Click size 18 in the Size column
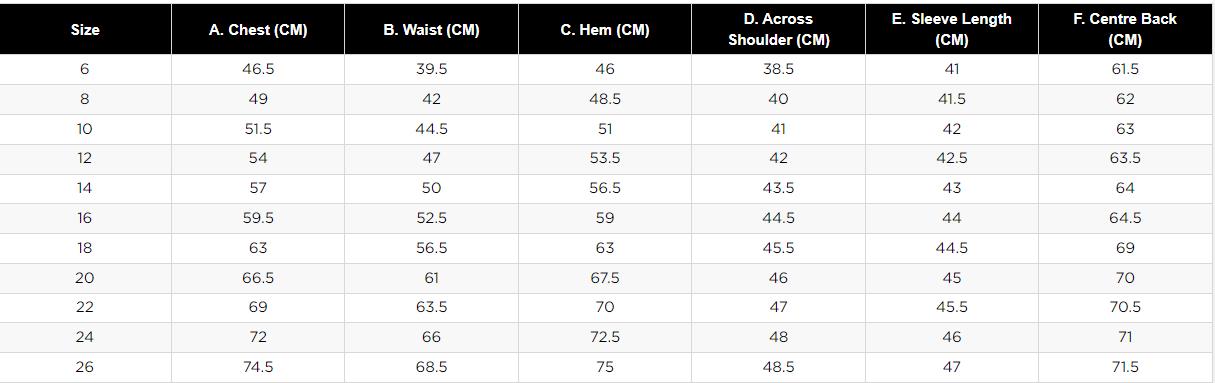 85,248
